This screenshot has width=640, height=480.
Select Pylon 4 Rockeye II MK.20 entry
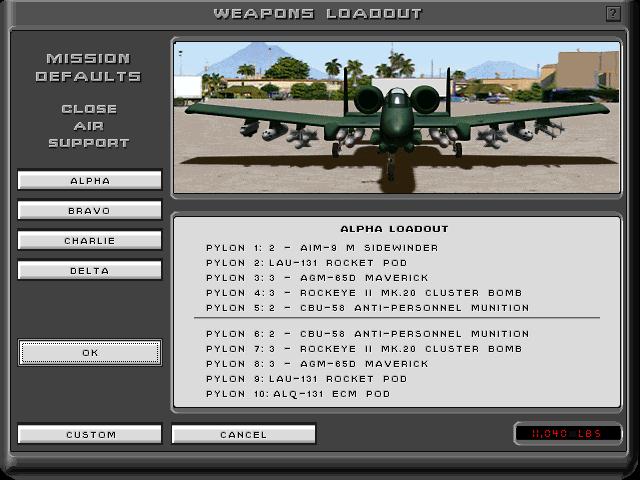pos(364,293)
